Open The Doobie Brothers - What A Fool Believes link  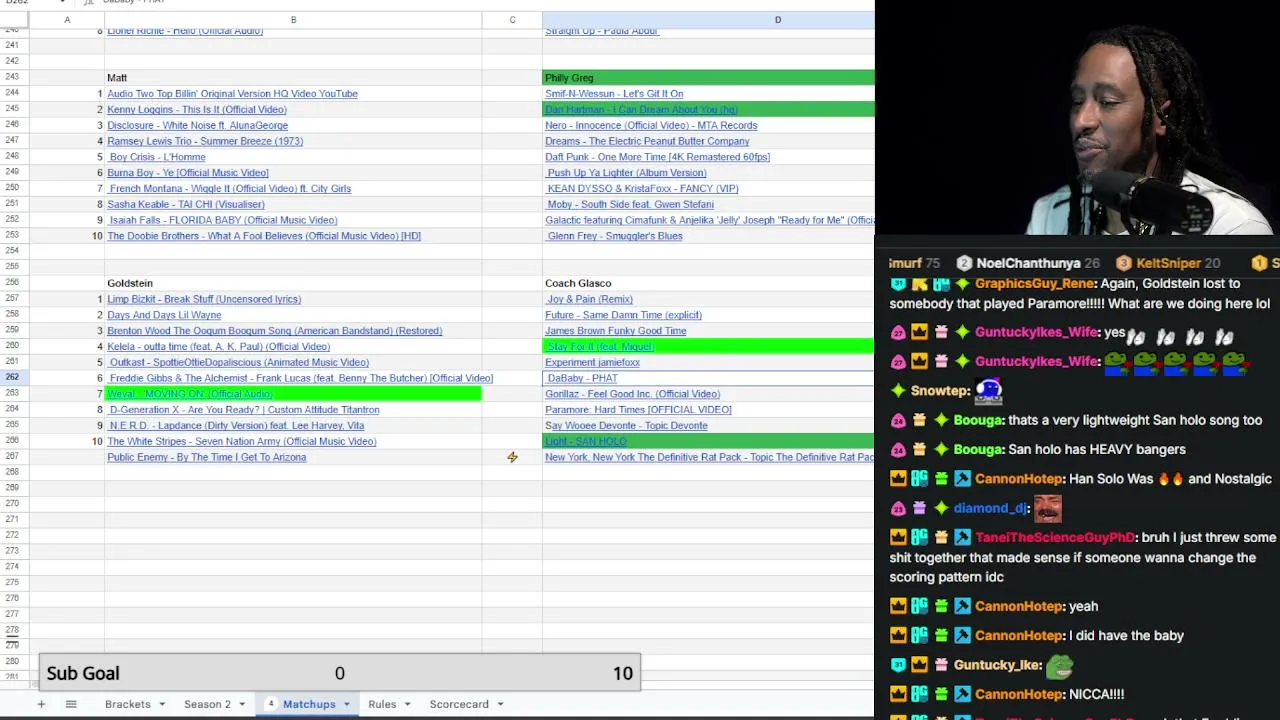[x=264, y=236]
